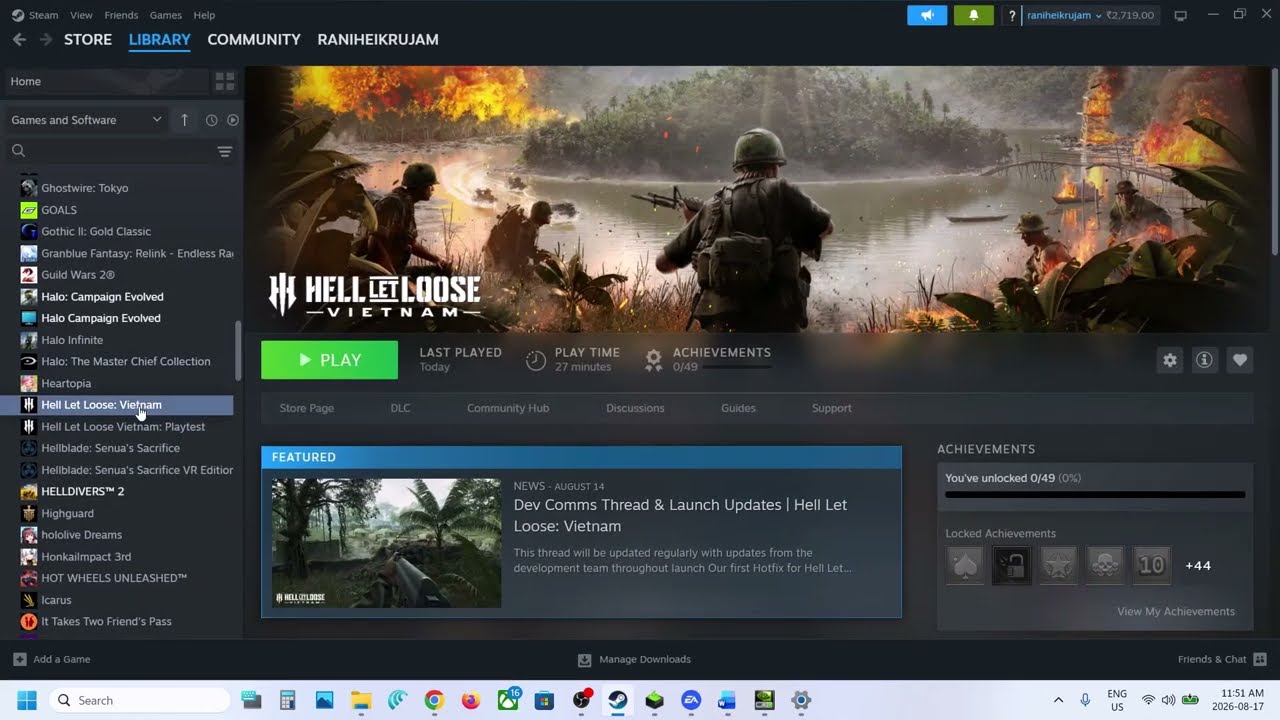Viewport: 1280px width, 720px height.
Task: Open the featured news thumbnail
Action: 386,543
